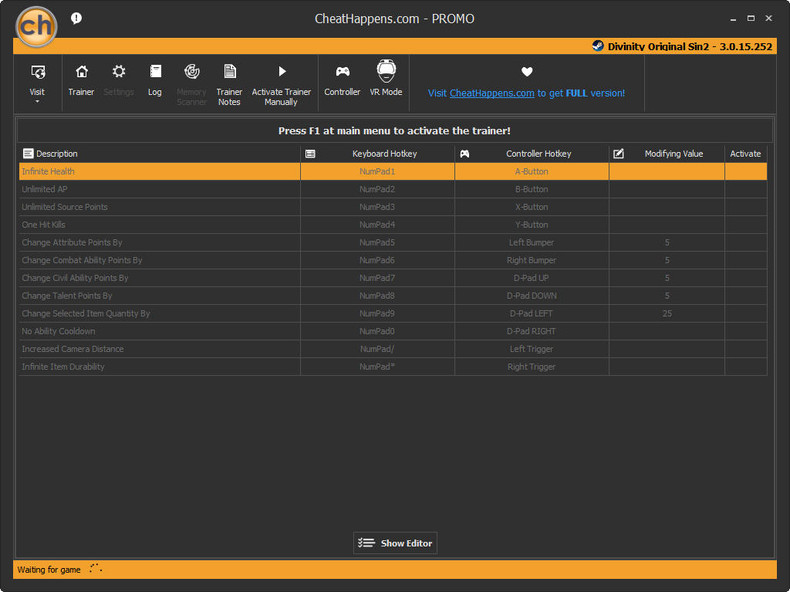
Task: Select Change Selected Item Quantity By
Action: point(393,313)
